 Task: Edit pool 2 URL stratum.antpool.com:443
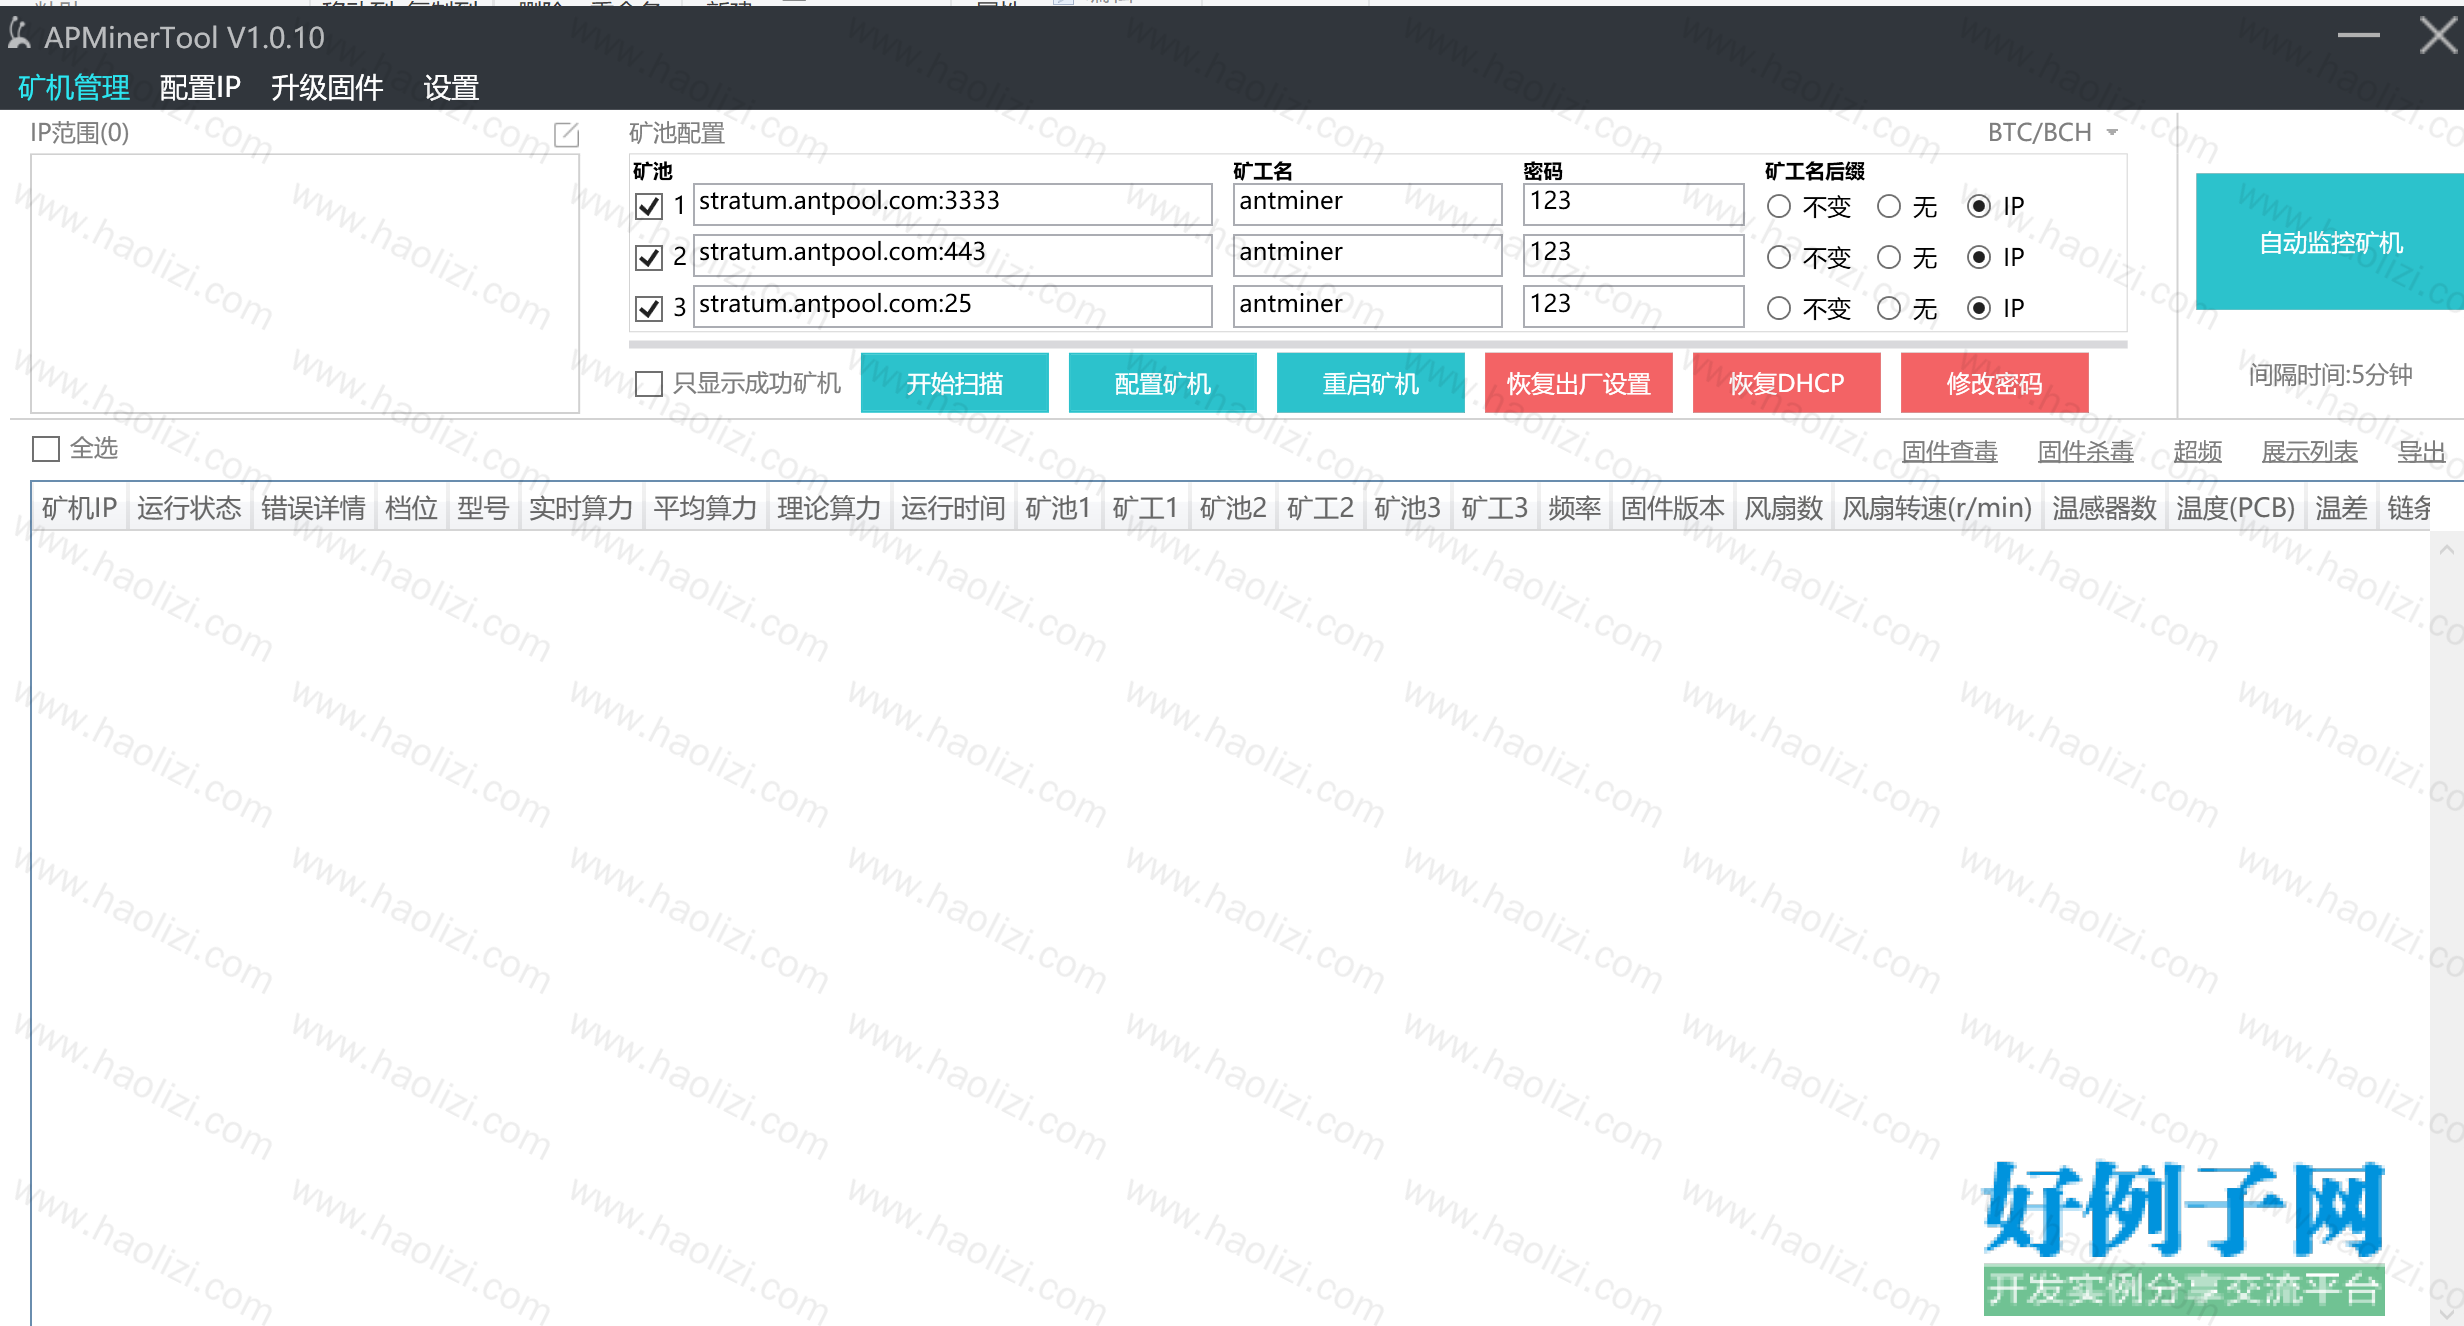click(x=952, y=254)
